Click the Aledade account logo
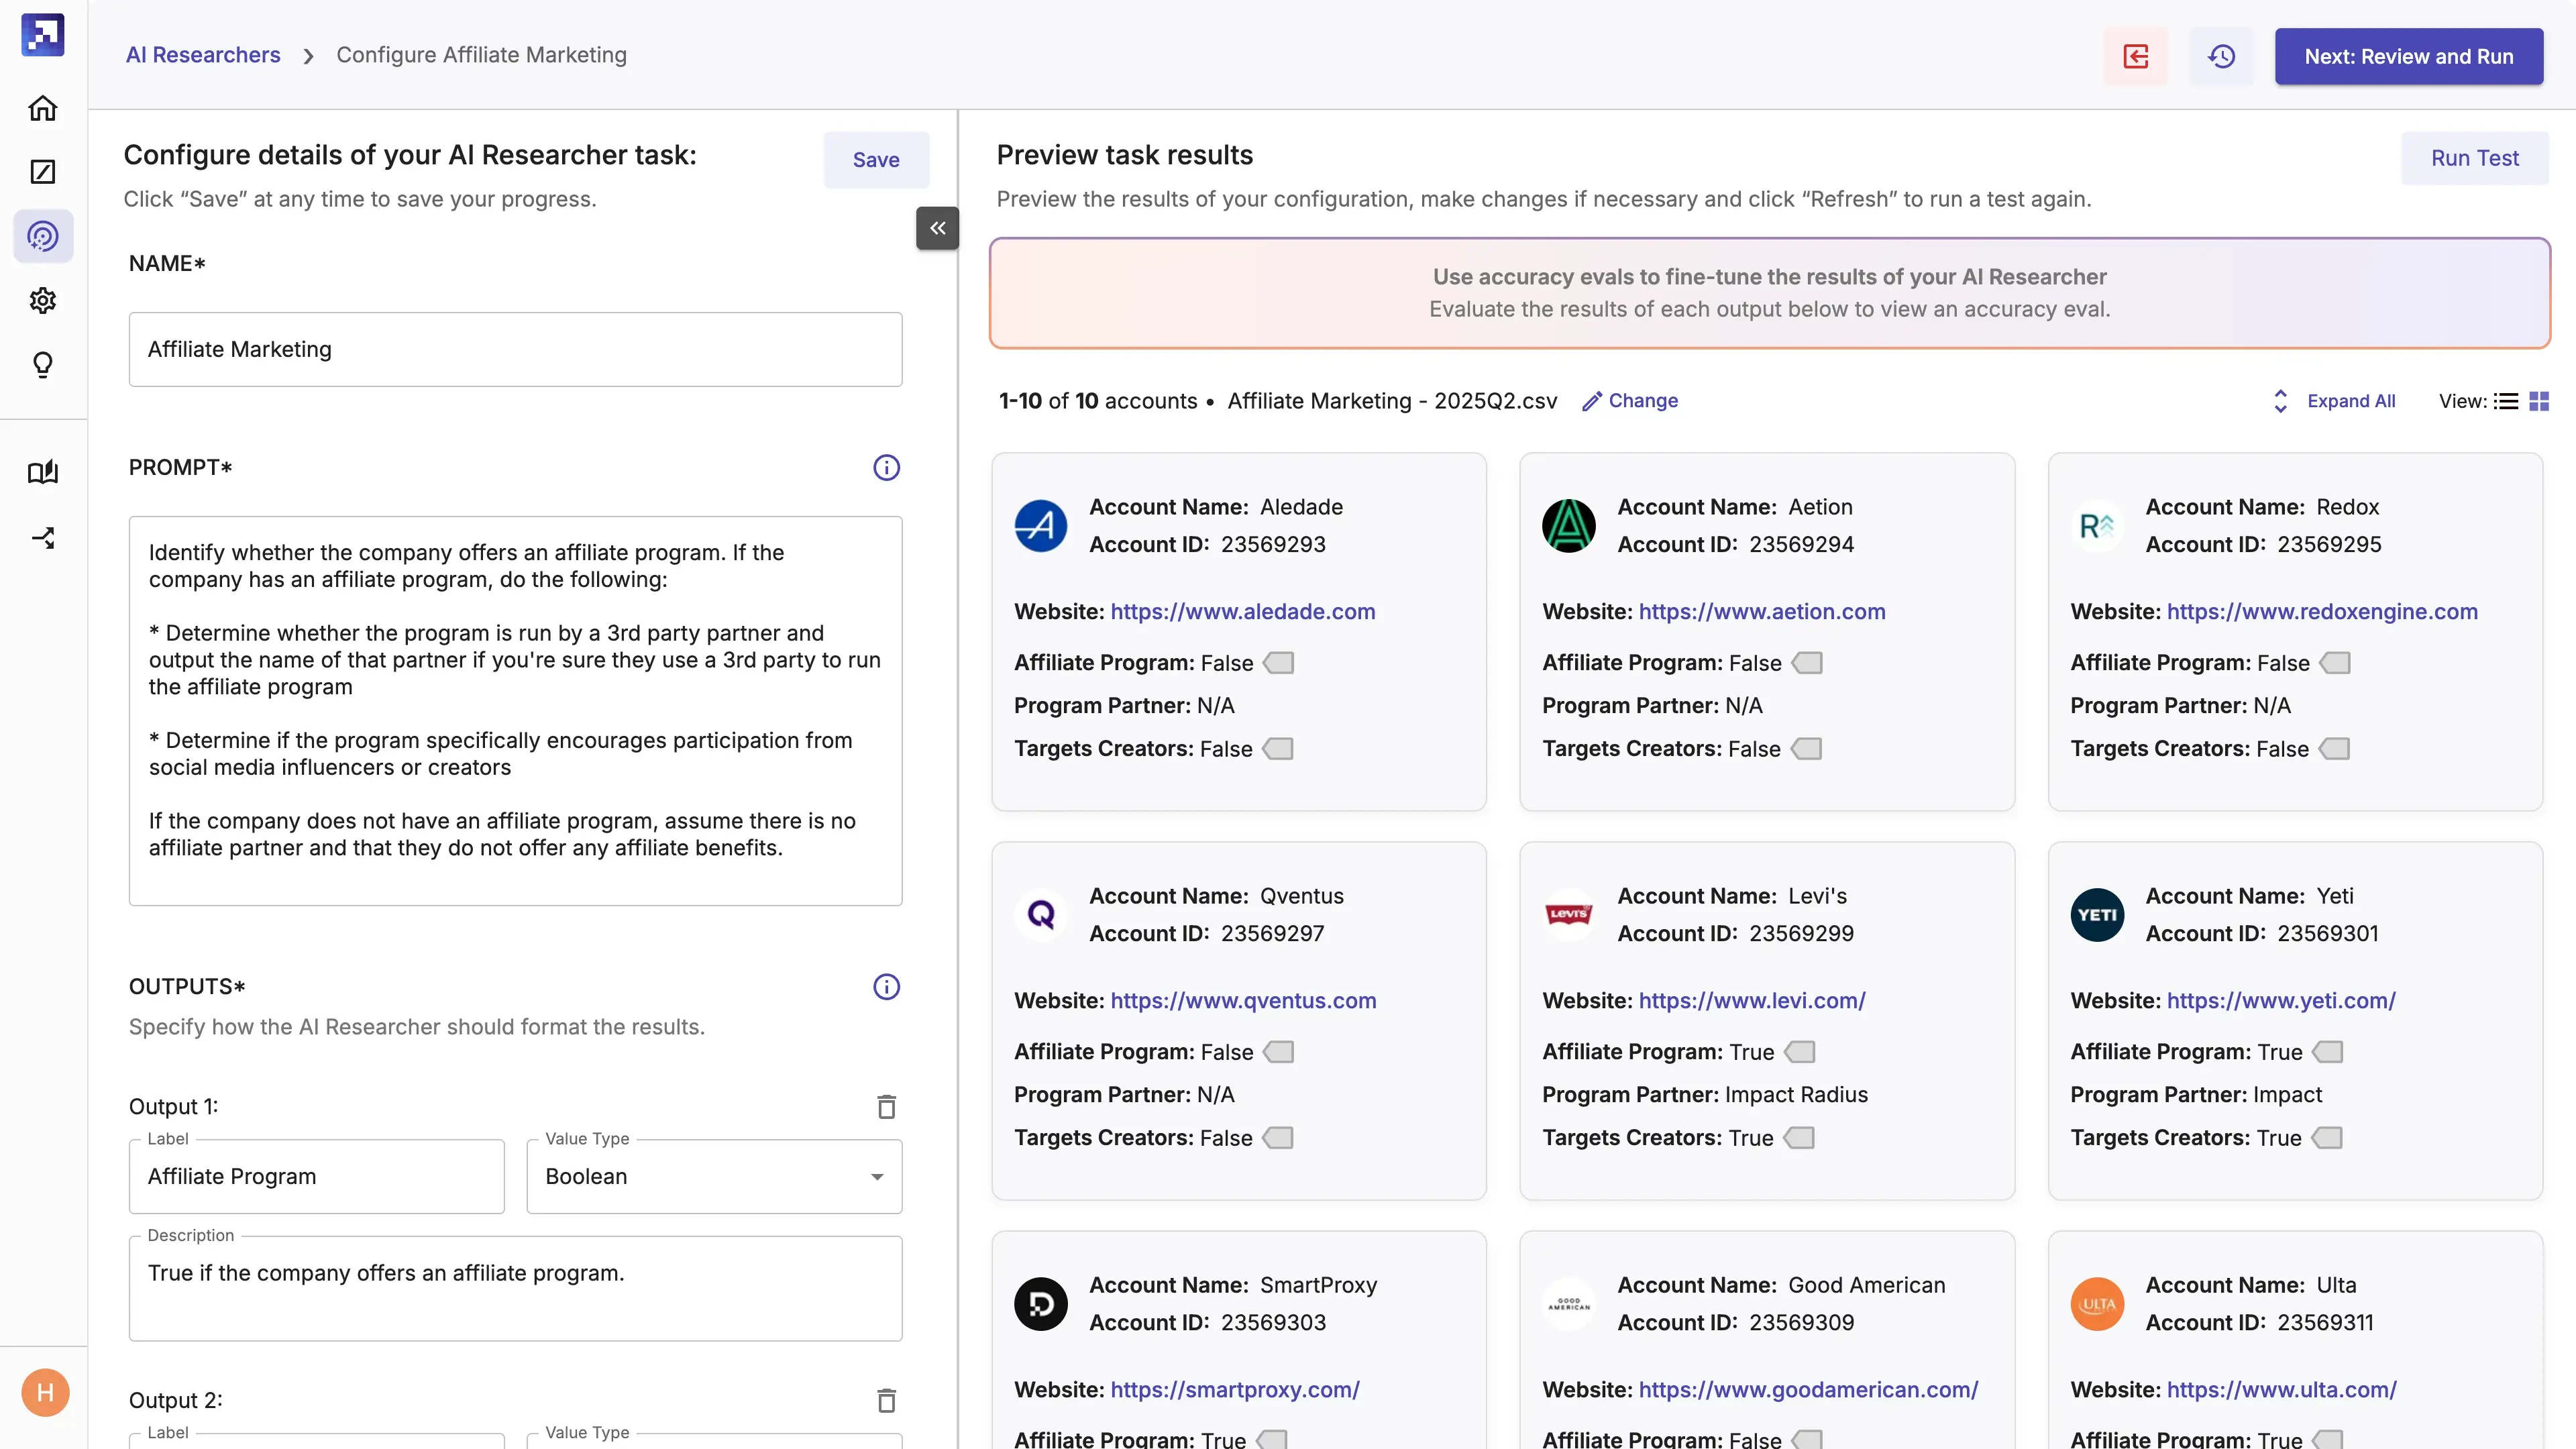This screenshot has height=1449, width=2576. coord(1041,525)
